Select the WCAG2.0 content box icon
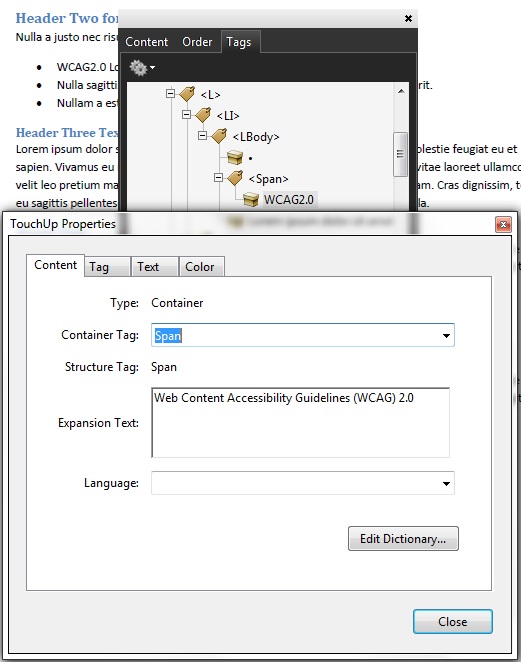 [251, 199]
